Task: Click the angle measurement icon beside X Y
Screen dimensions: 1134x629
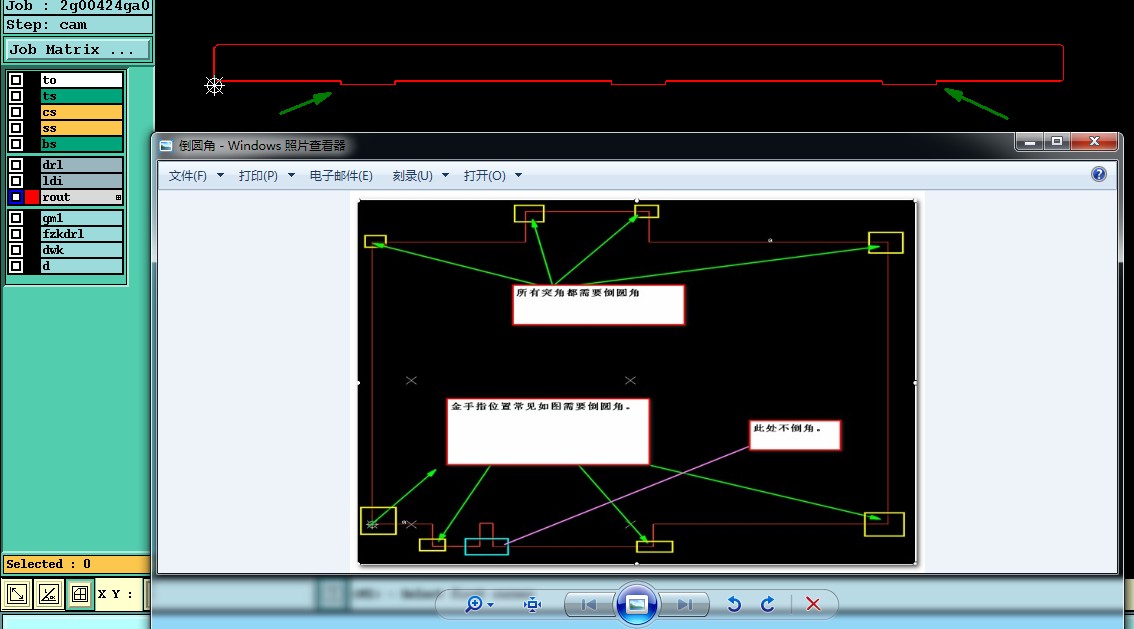Action: [x=48, y=594]
